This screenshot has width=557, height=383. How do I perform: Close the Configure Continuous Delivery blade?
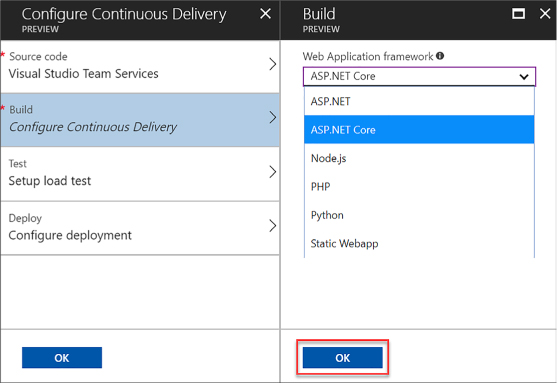point(265,14)
